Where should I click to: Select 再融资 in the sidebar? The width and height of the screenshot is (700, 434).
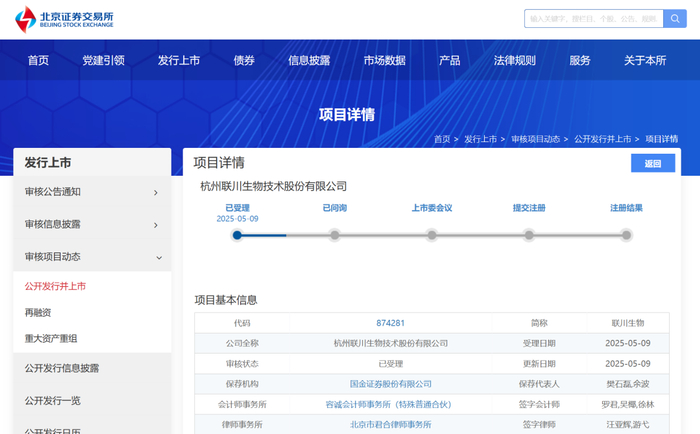pos(38,312)
